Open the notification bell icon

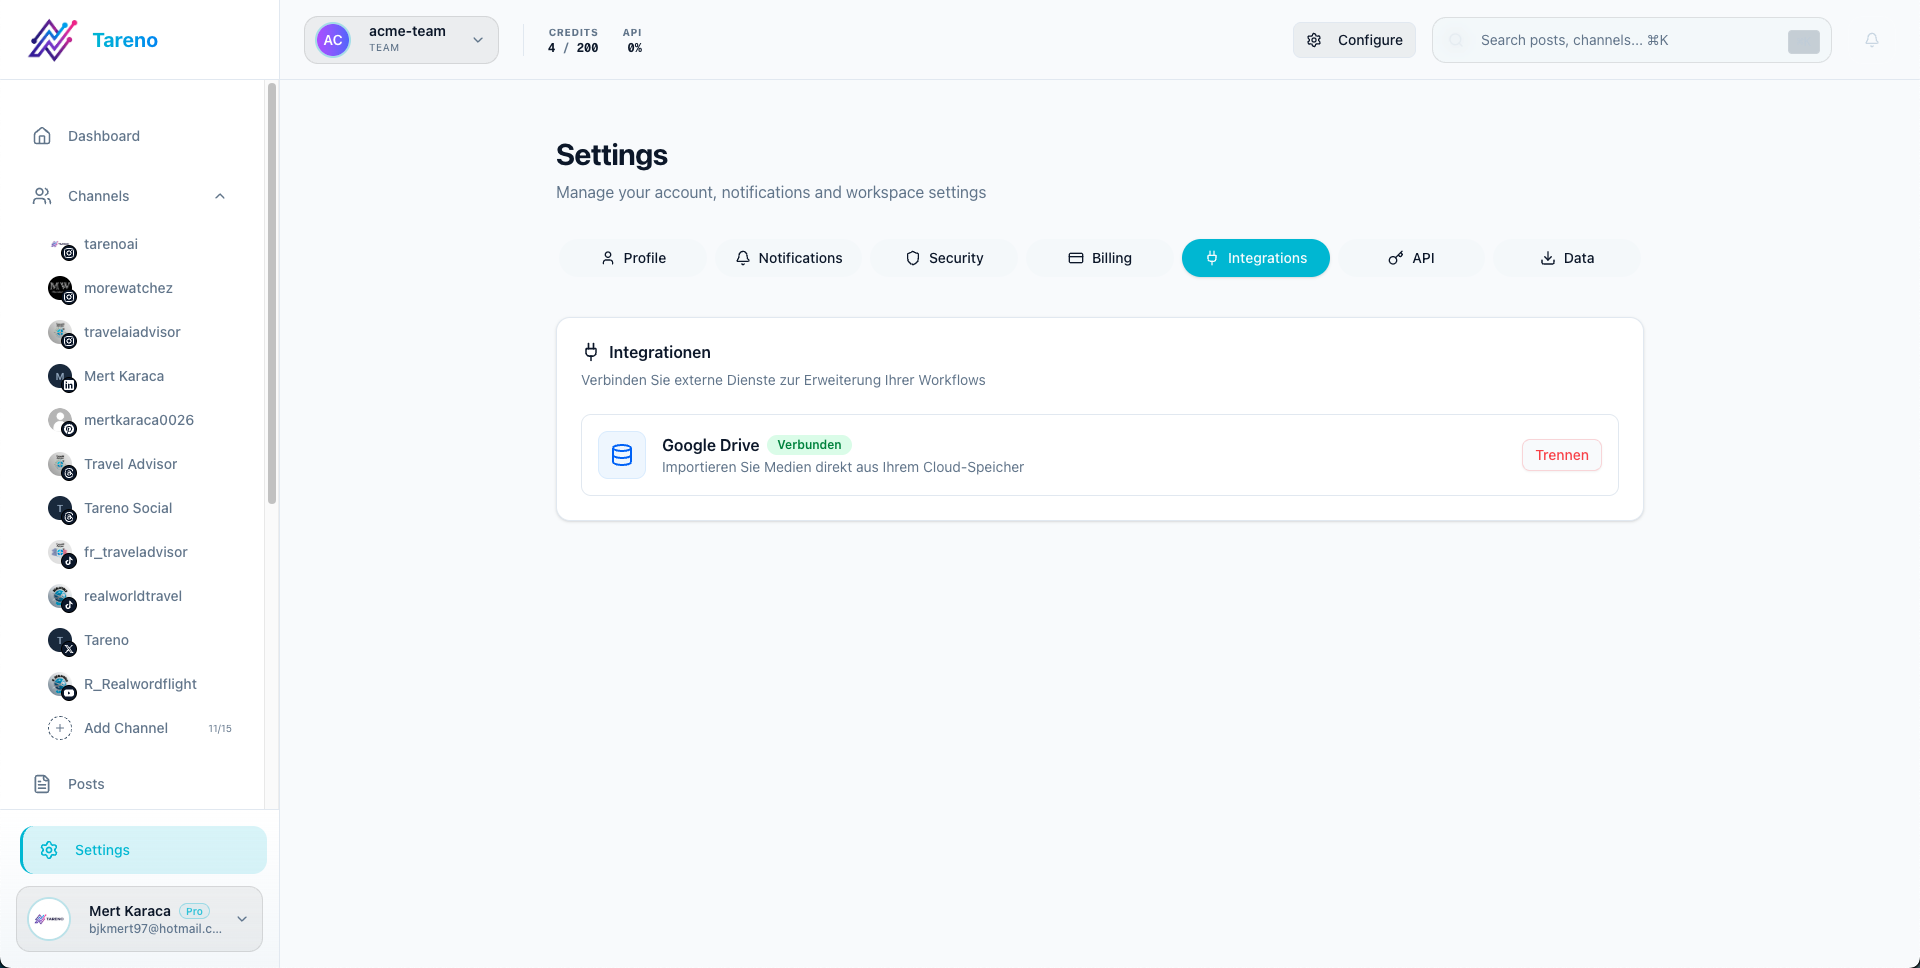pyautogui.click(x=1871, y=40)
